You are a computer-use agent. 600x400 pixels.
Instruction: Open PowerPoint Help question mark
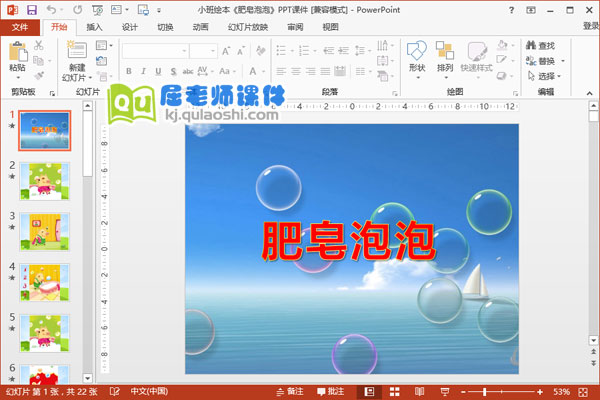[x=512, y=10]
